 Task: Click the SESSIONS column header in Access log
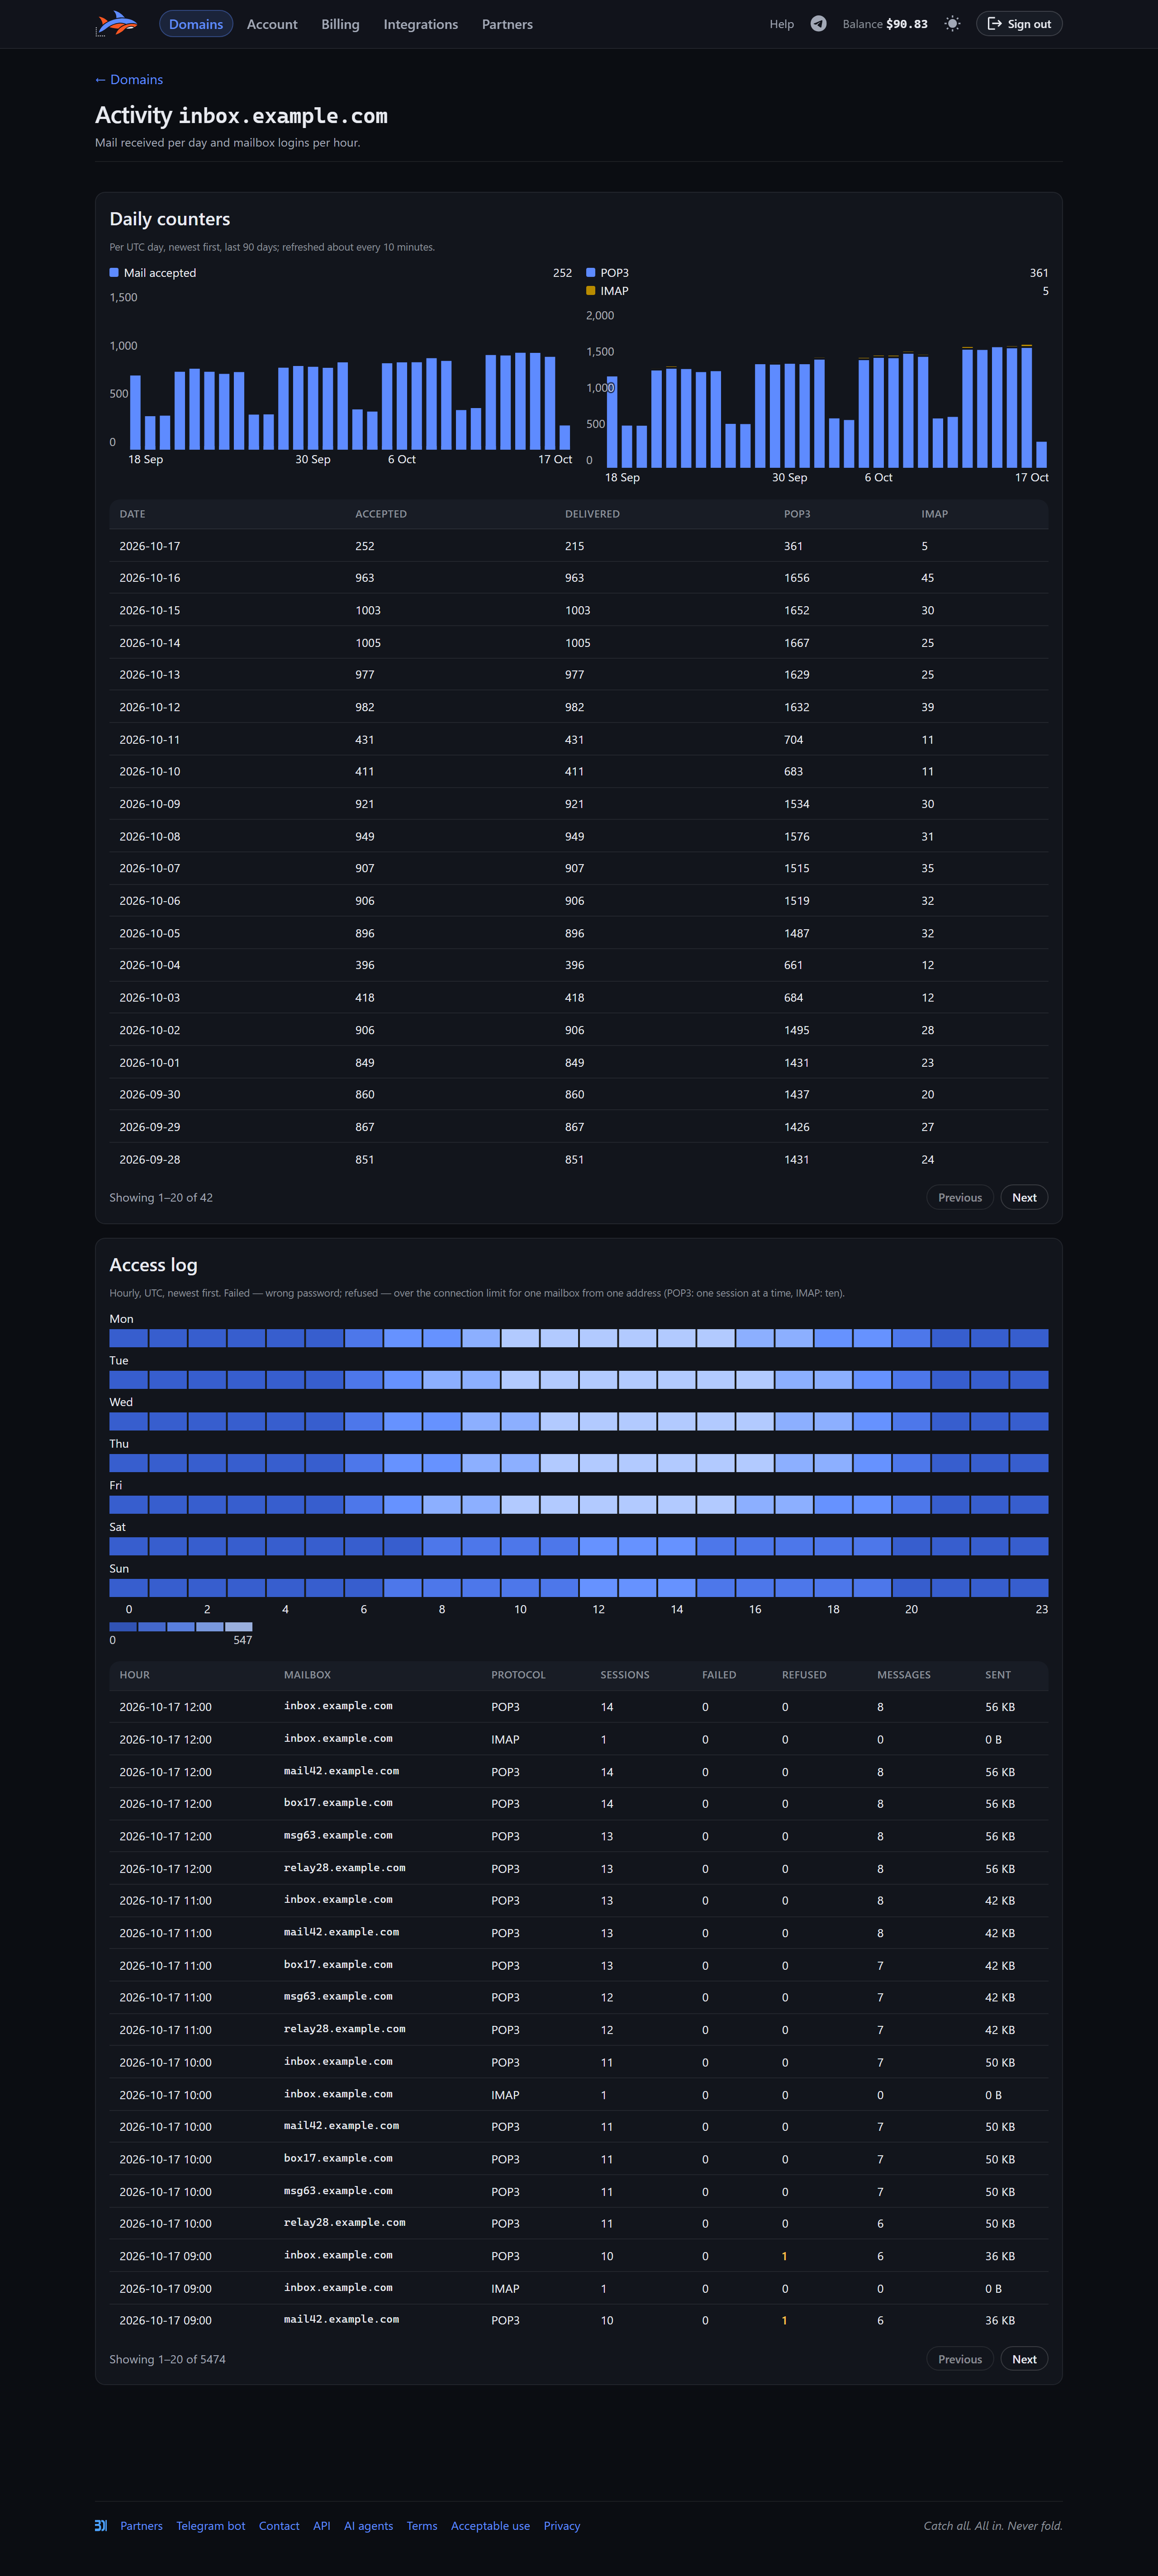click(625, 1675)
